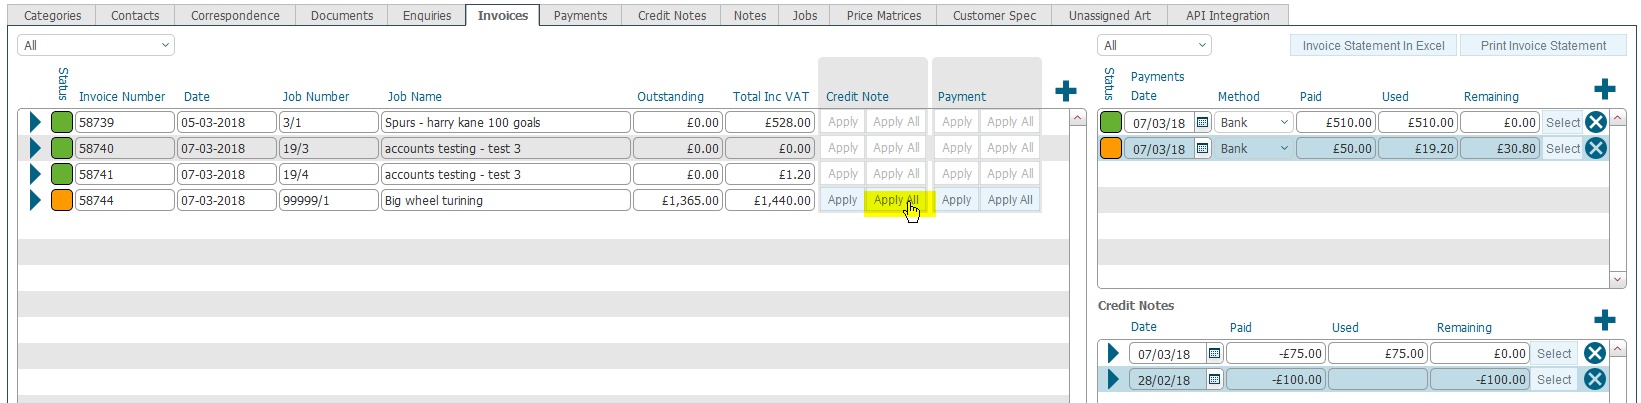Viewport: 1641px width, 403px height.
Task: Click the Job Name field Big wheel turining
Action: coord(505,200)
